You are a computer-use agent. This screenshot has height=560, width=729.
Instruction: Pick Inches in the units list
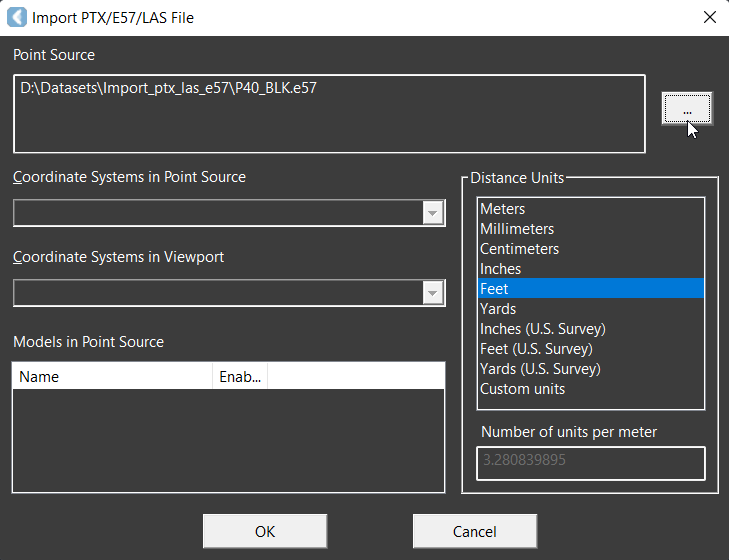(x=500, y=269)
